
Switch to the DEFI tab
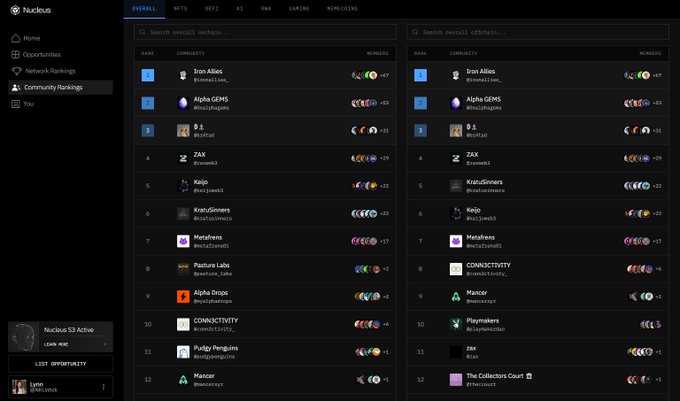(x=212, y=9)
